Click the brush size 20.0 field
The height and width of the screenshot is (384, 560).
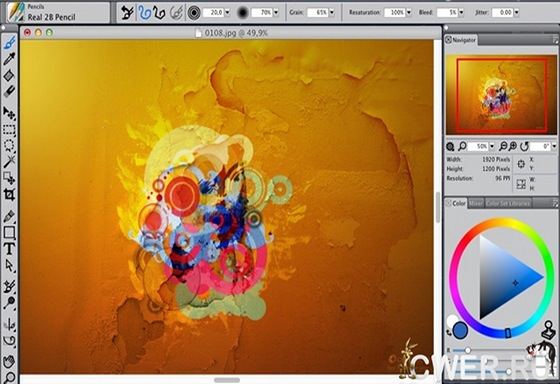click(x=214, y=13)
